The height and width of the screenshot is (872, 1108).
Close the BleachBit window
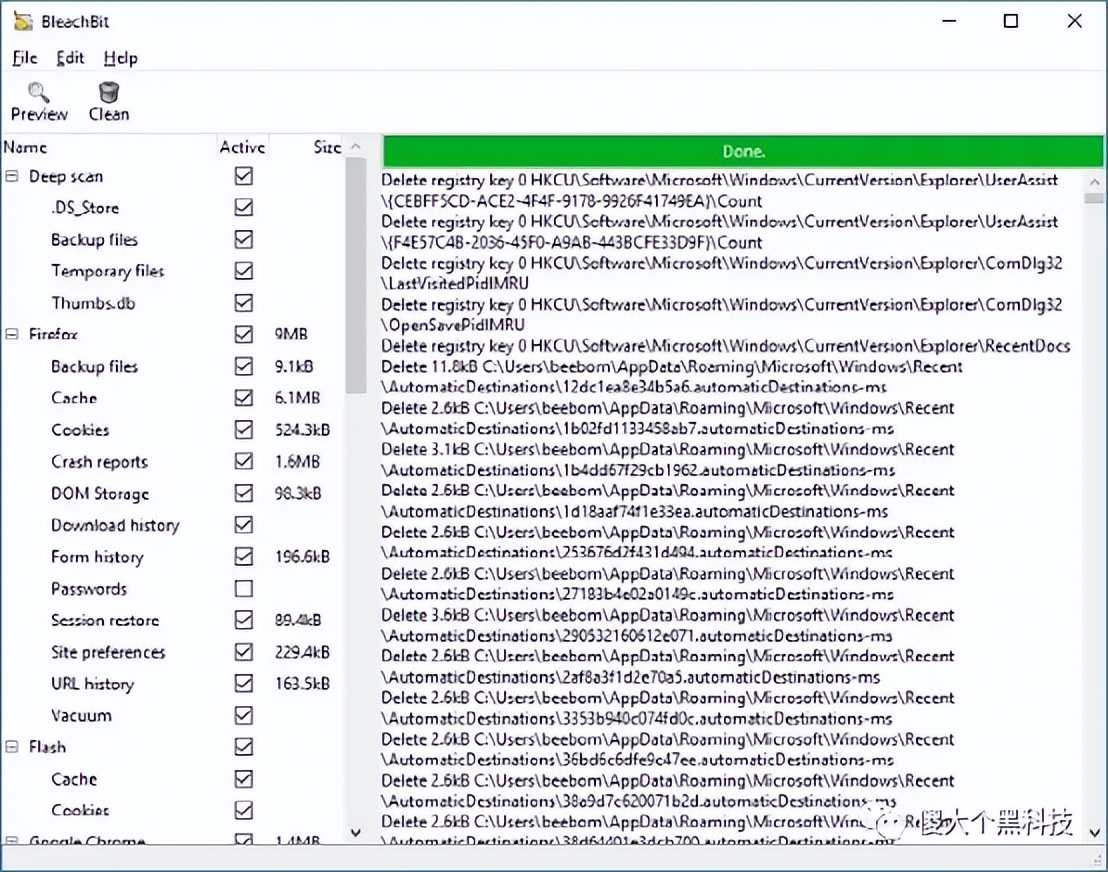1075,21
